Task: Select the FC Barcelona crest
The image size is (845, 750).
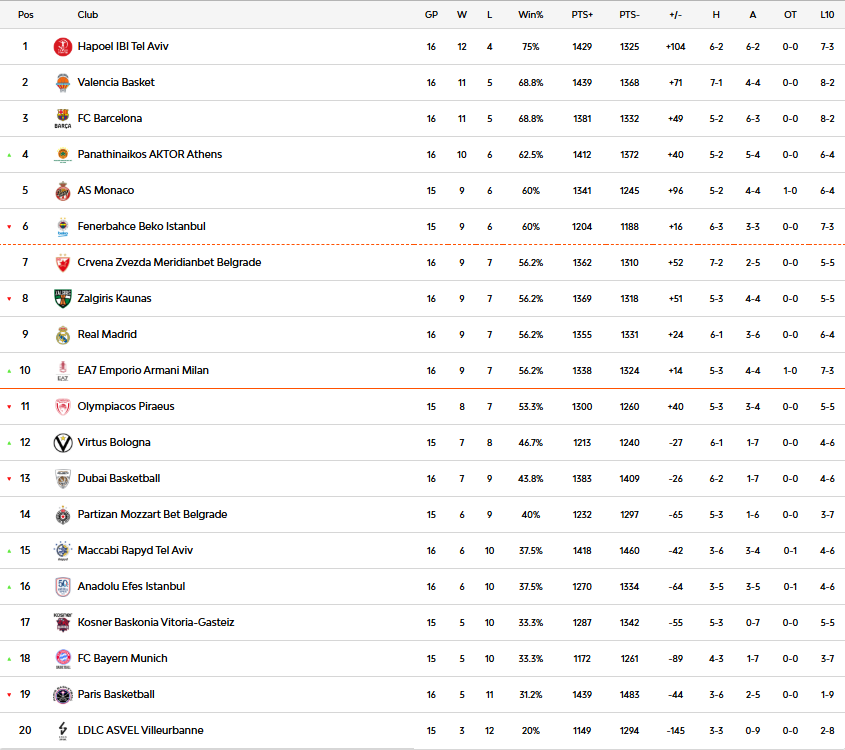Action: pyautogui.click(x=63, y=119)
